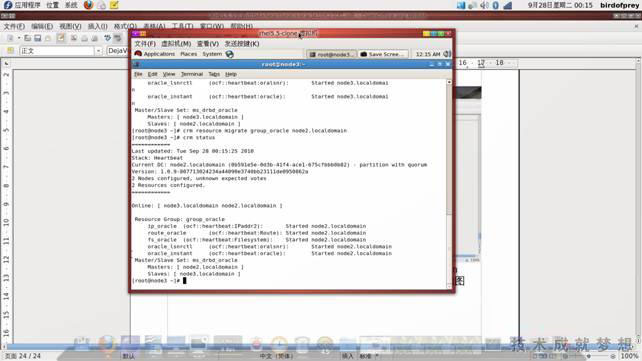
Task: Click birdofprey user name in top panel
Action: (619, 5)
